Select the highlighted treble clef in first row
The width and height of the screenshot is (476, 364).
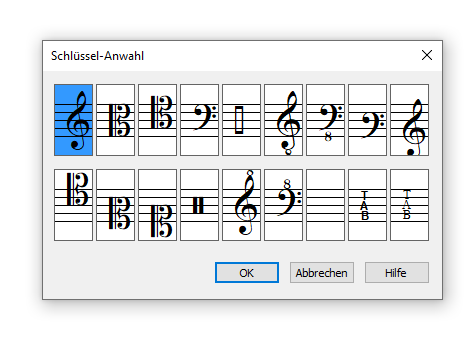(x=73, y=120)
